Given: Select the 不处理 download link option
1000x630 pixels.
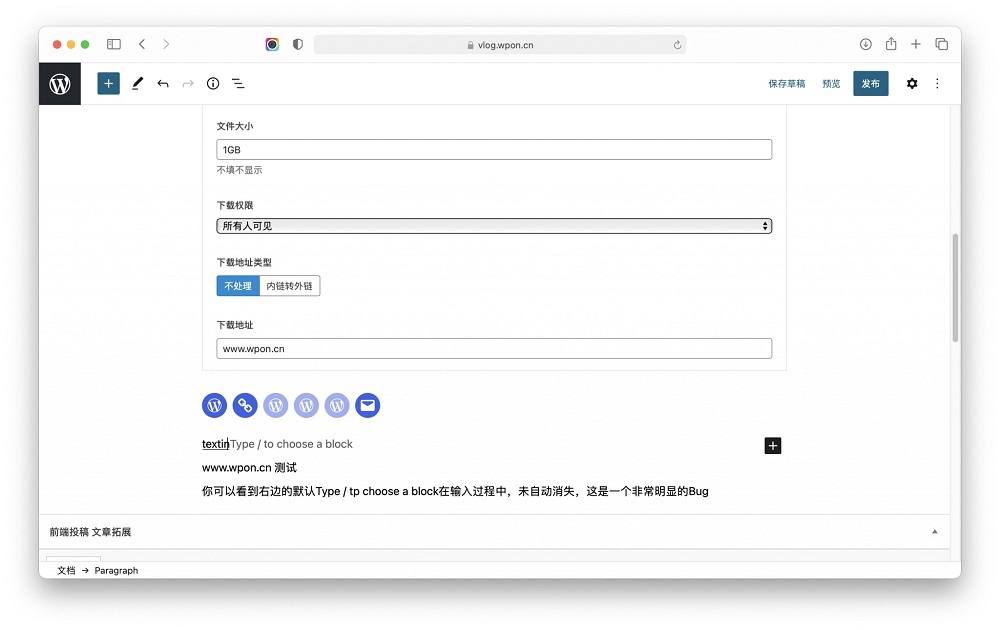Looking at the screenshot, I should [237, 285].
